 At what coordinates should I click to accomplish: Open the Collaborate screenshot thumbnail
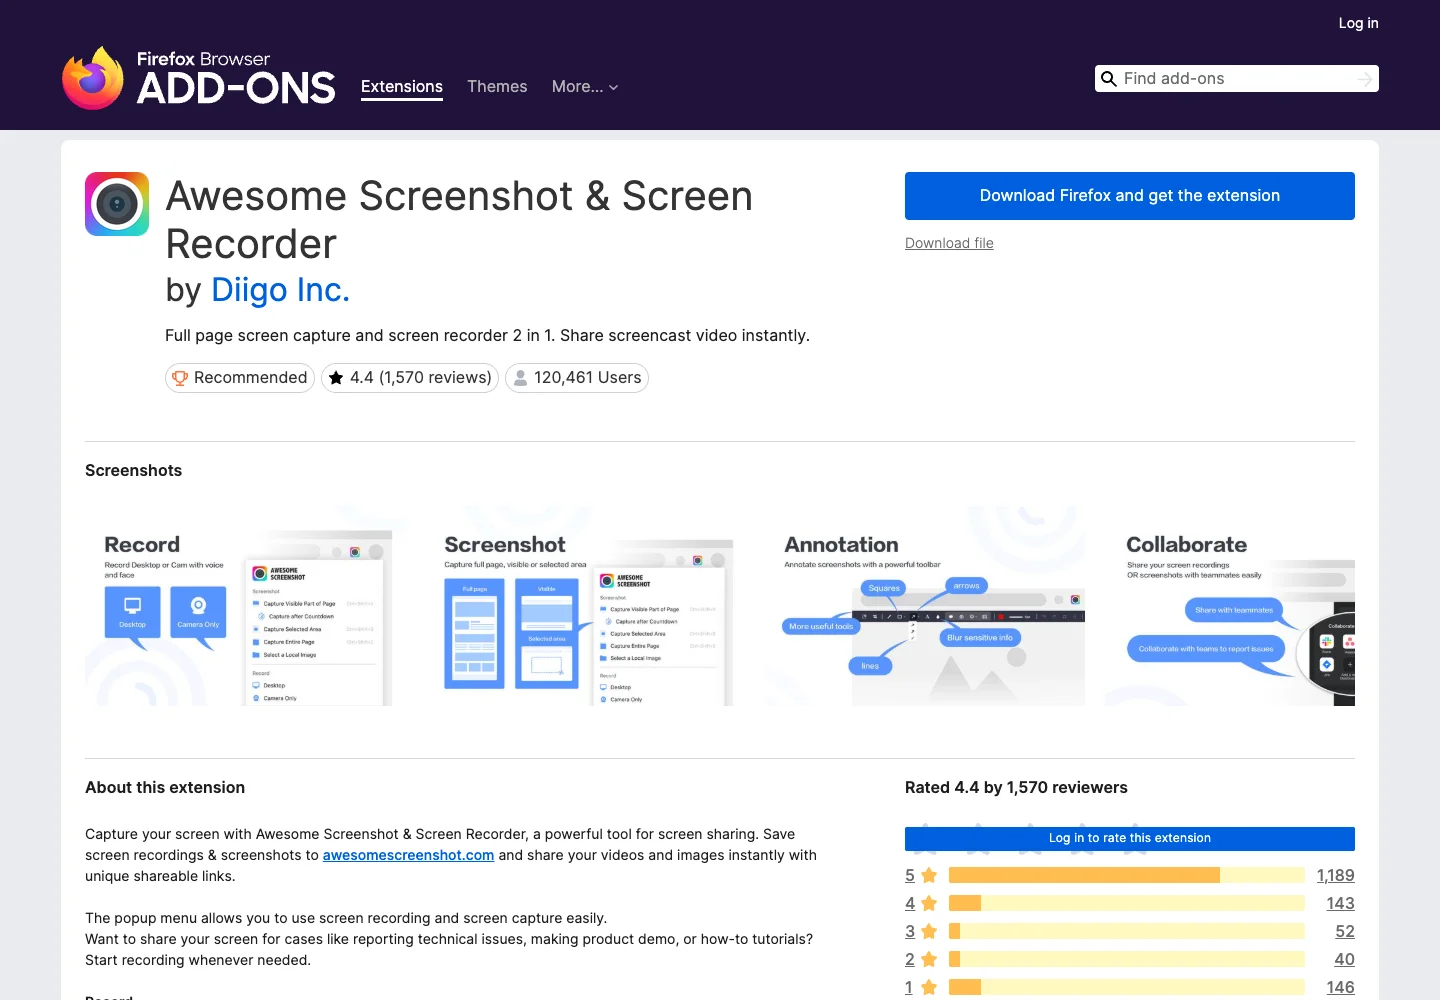[1230, 606]
